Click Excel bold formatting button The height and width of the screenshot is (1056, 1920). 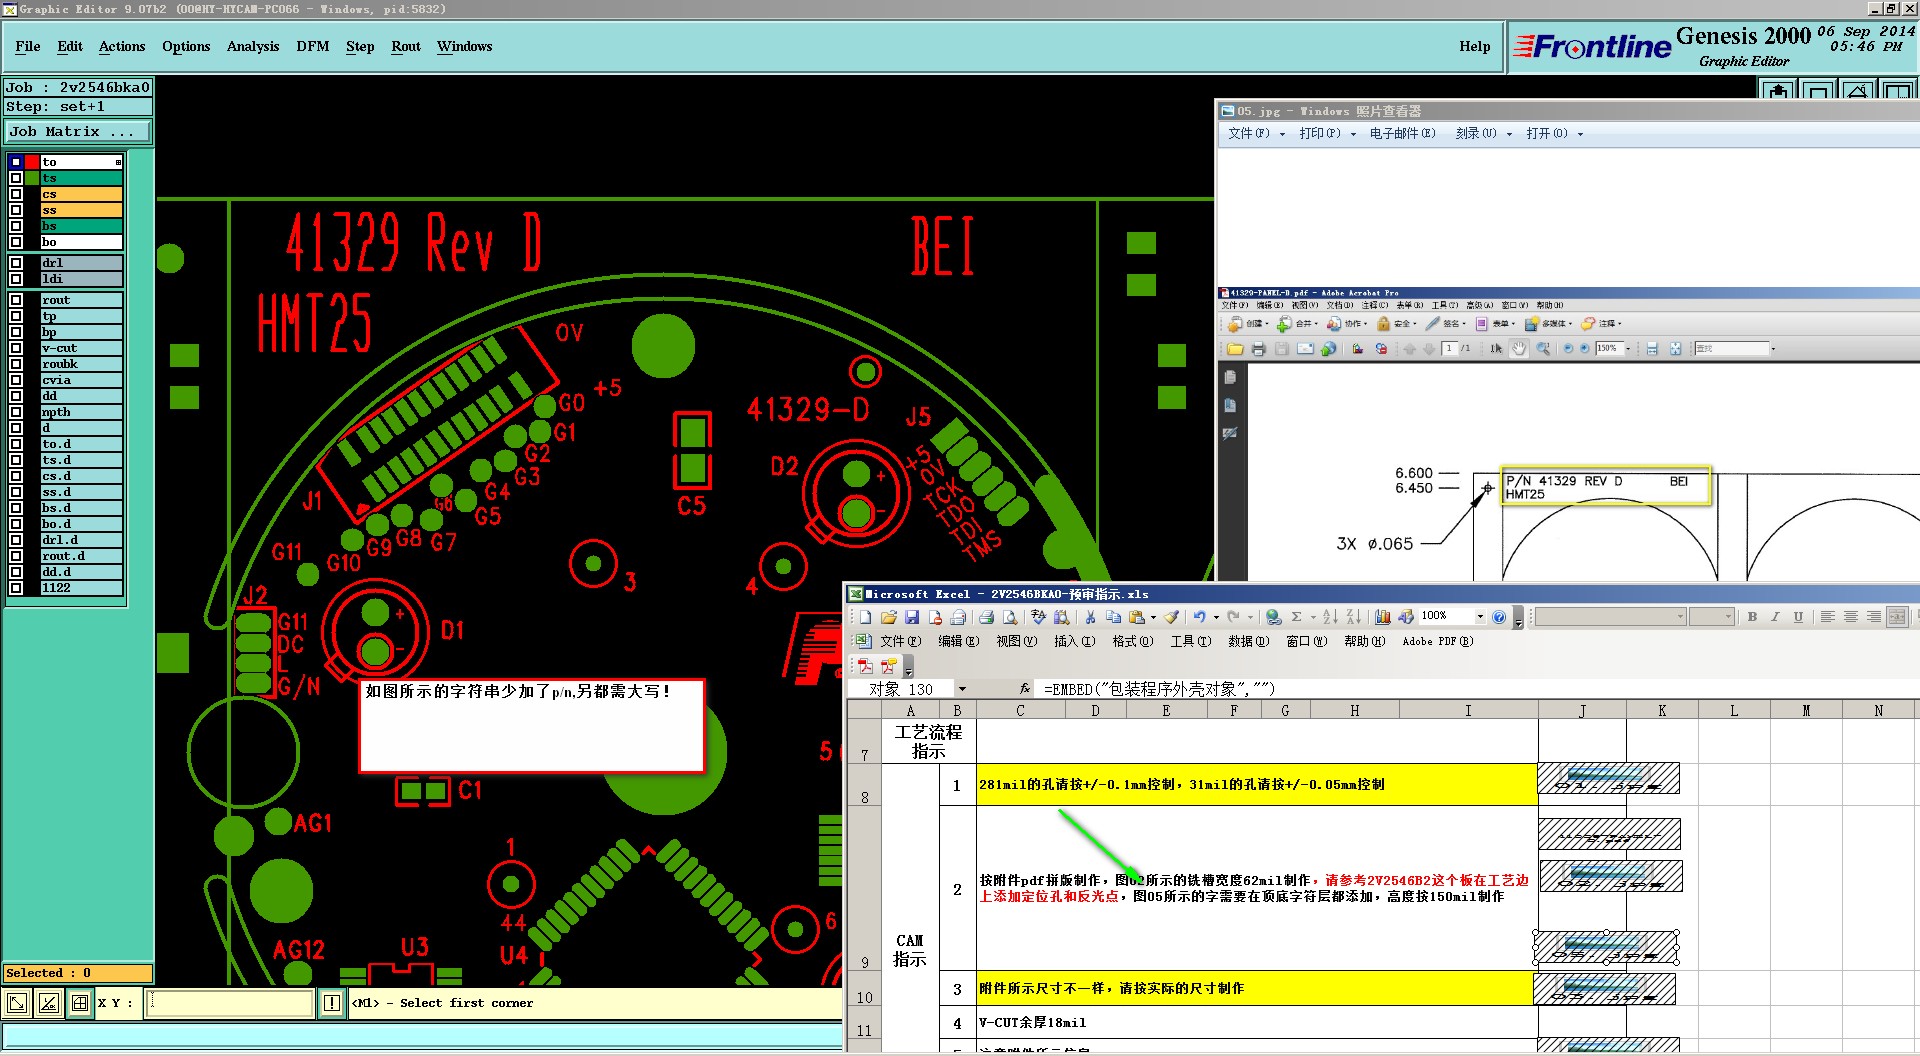pos(1752,617)
